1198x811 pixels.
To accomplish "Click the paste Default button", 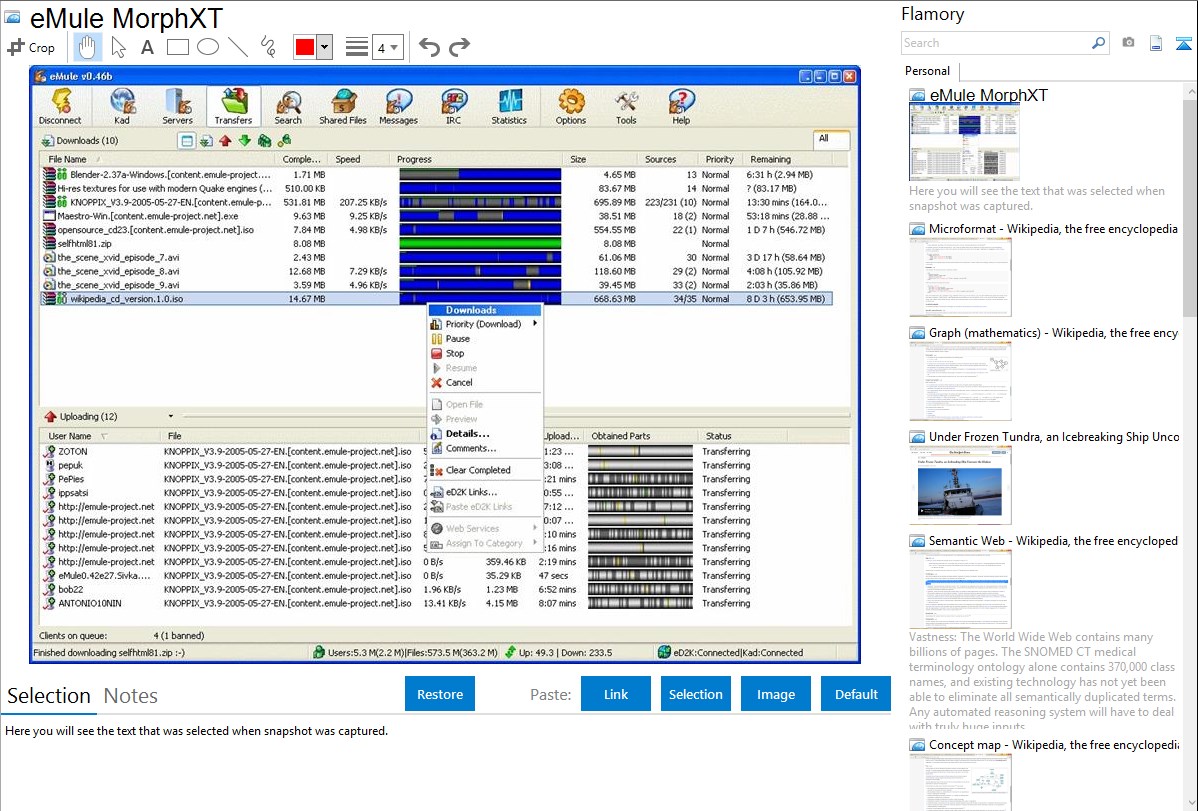I will [x=856, y=694].
